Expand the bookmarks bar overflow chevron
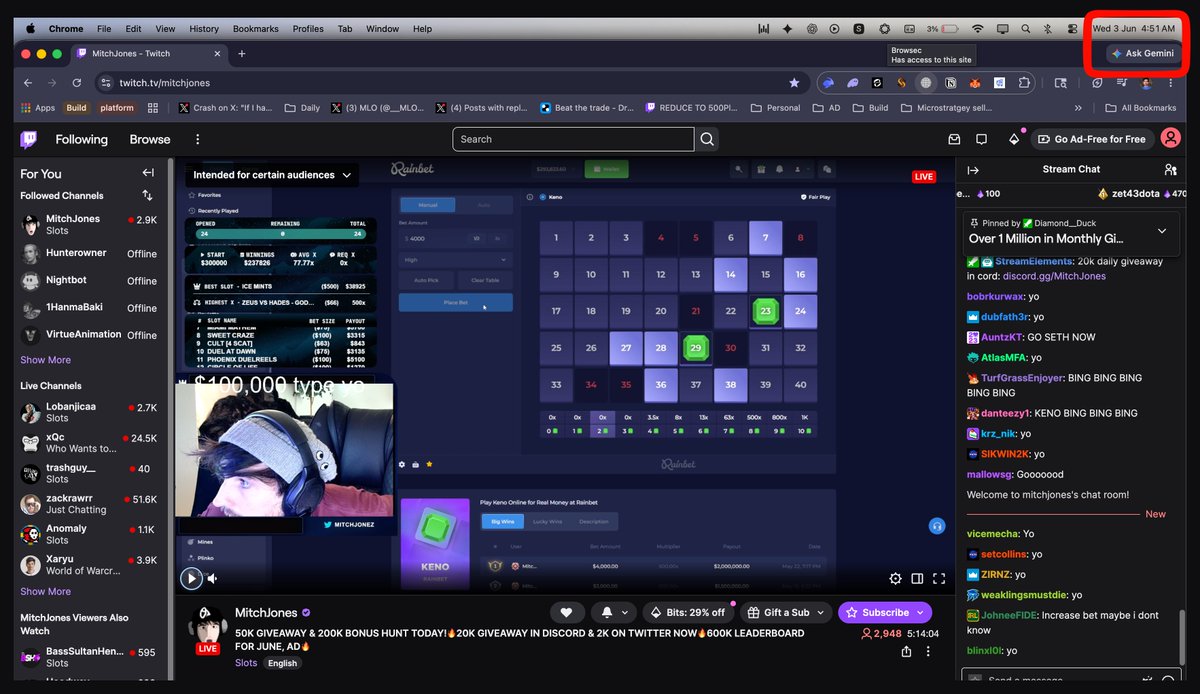The height and width of the screenshot is (694, 1200). tap(1078, 108)
